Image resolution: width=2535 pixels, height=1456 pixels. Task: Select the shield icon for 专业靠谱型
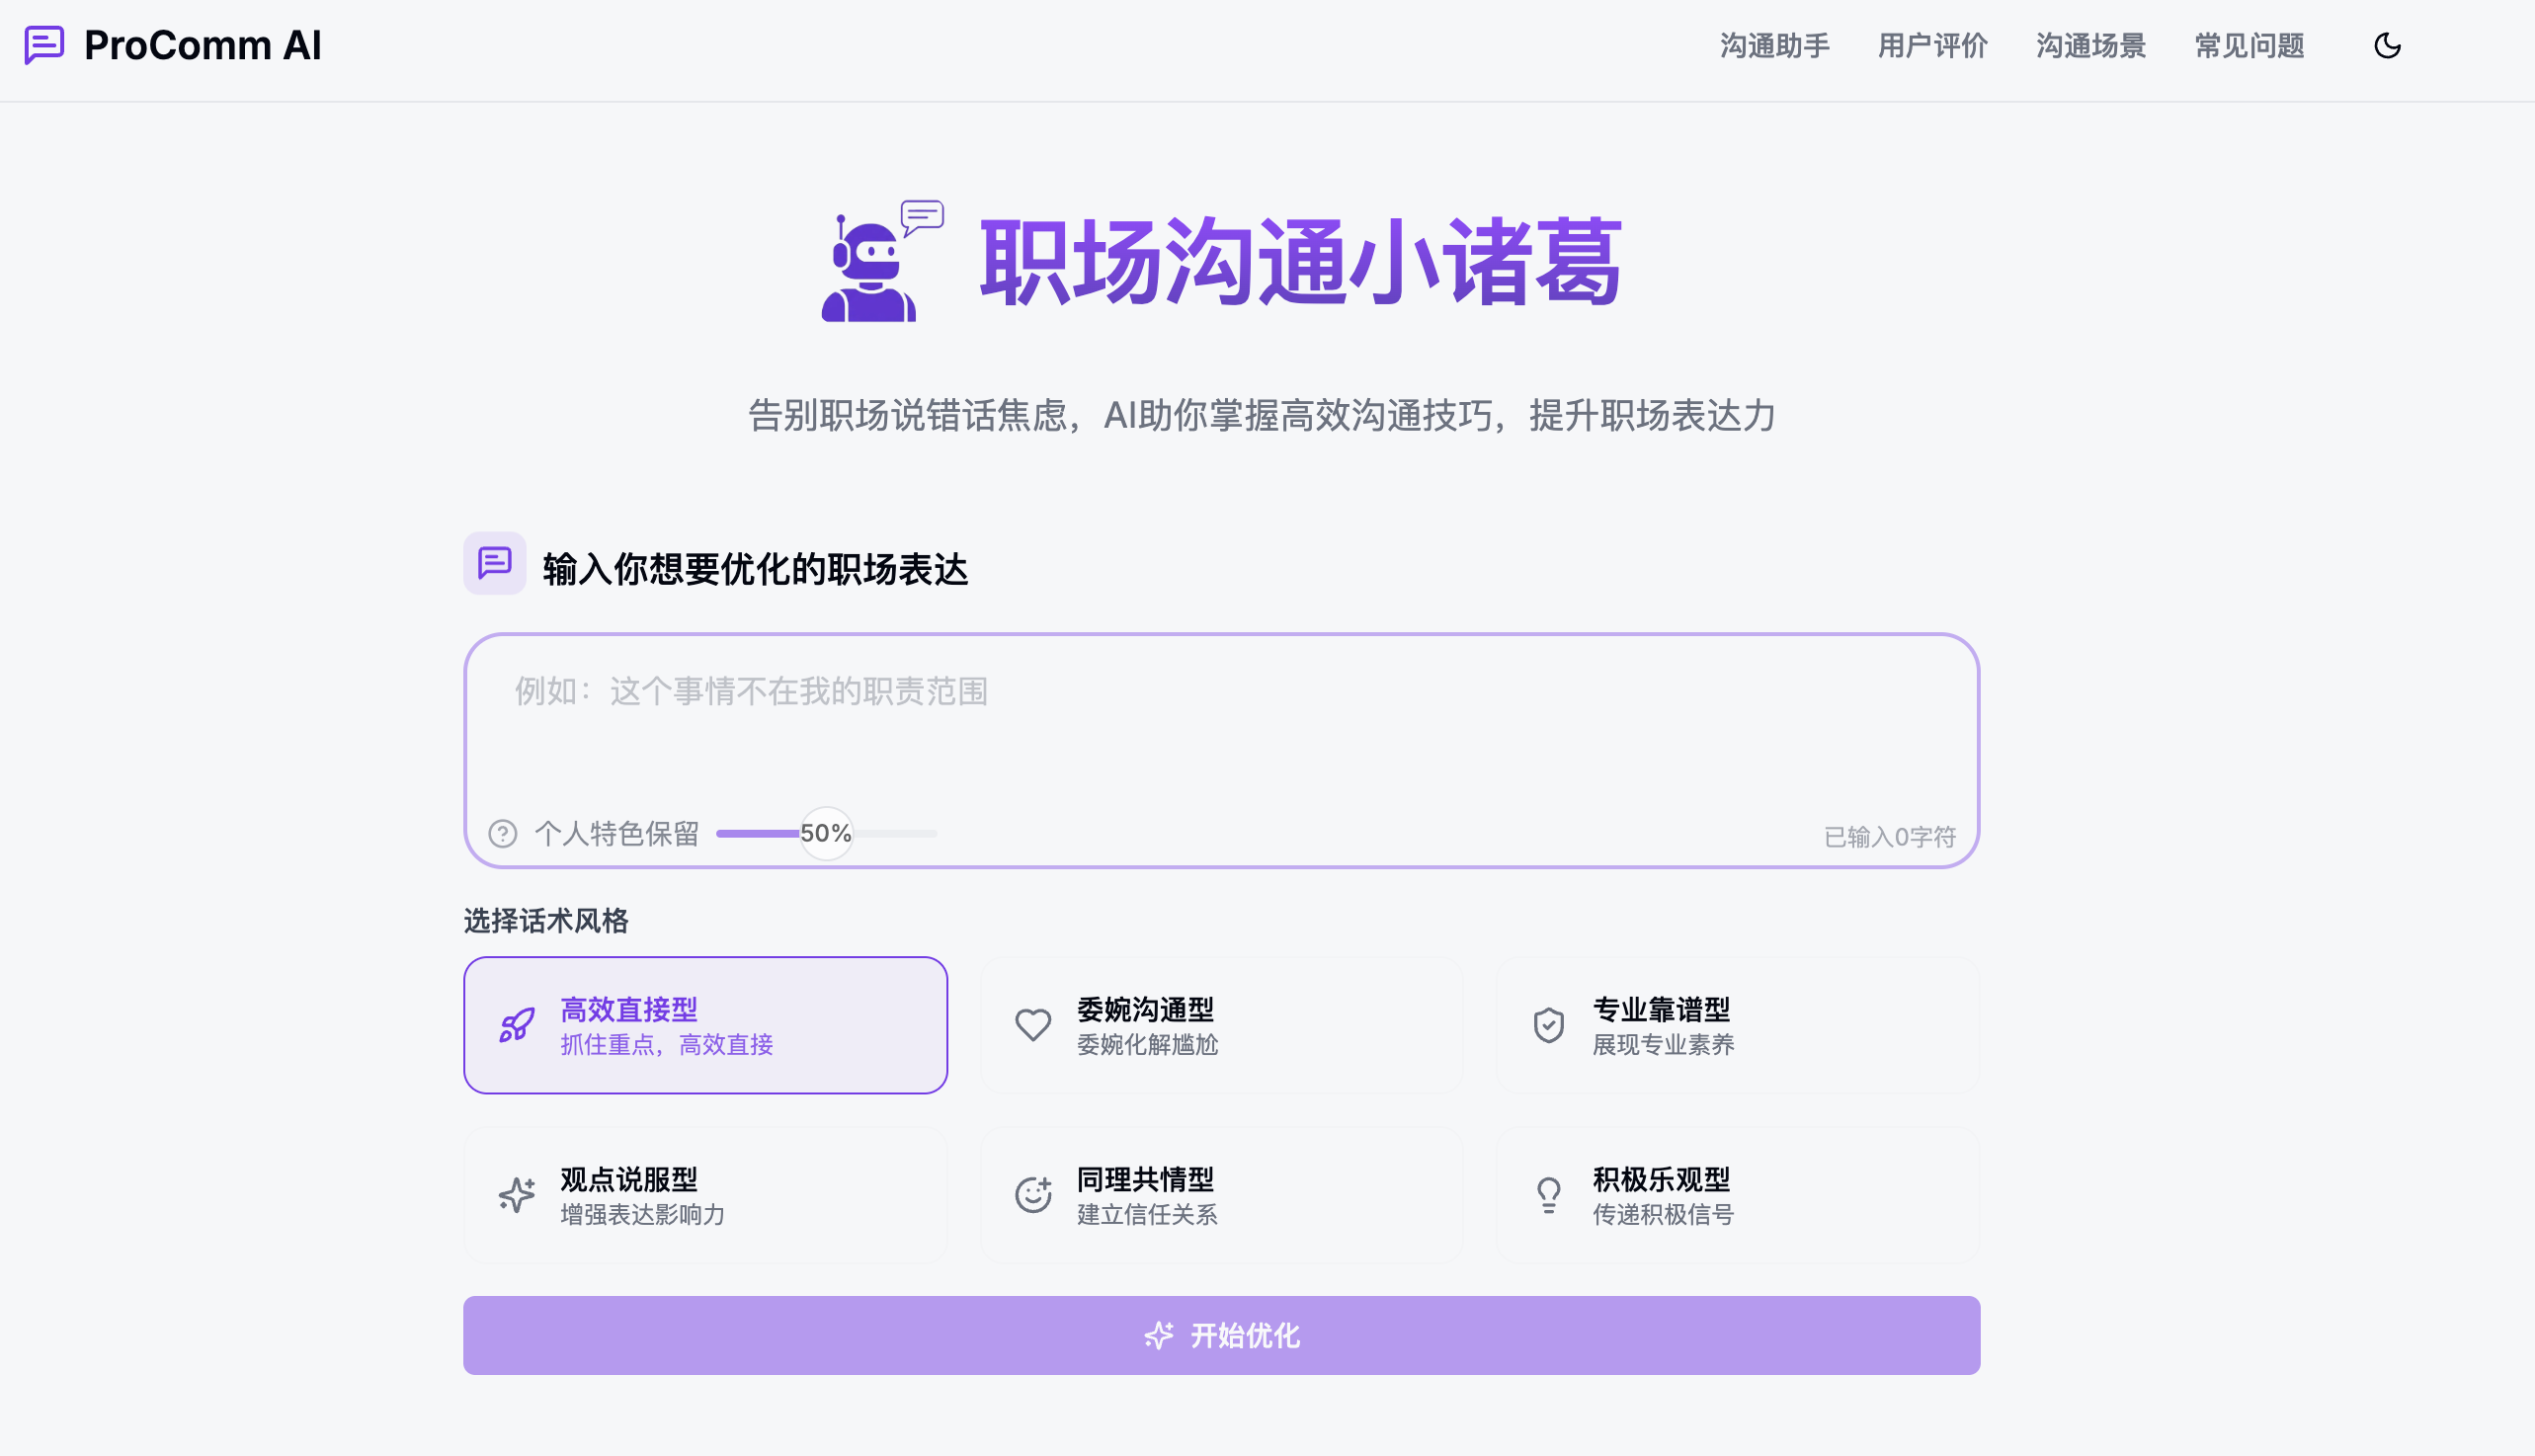point(1549,1026)
